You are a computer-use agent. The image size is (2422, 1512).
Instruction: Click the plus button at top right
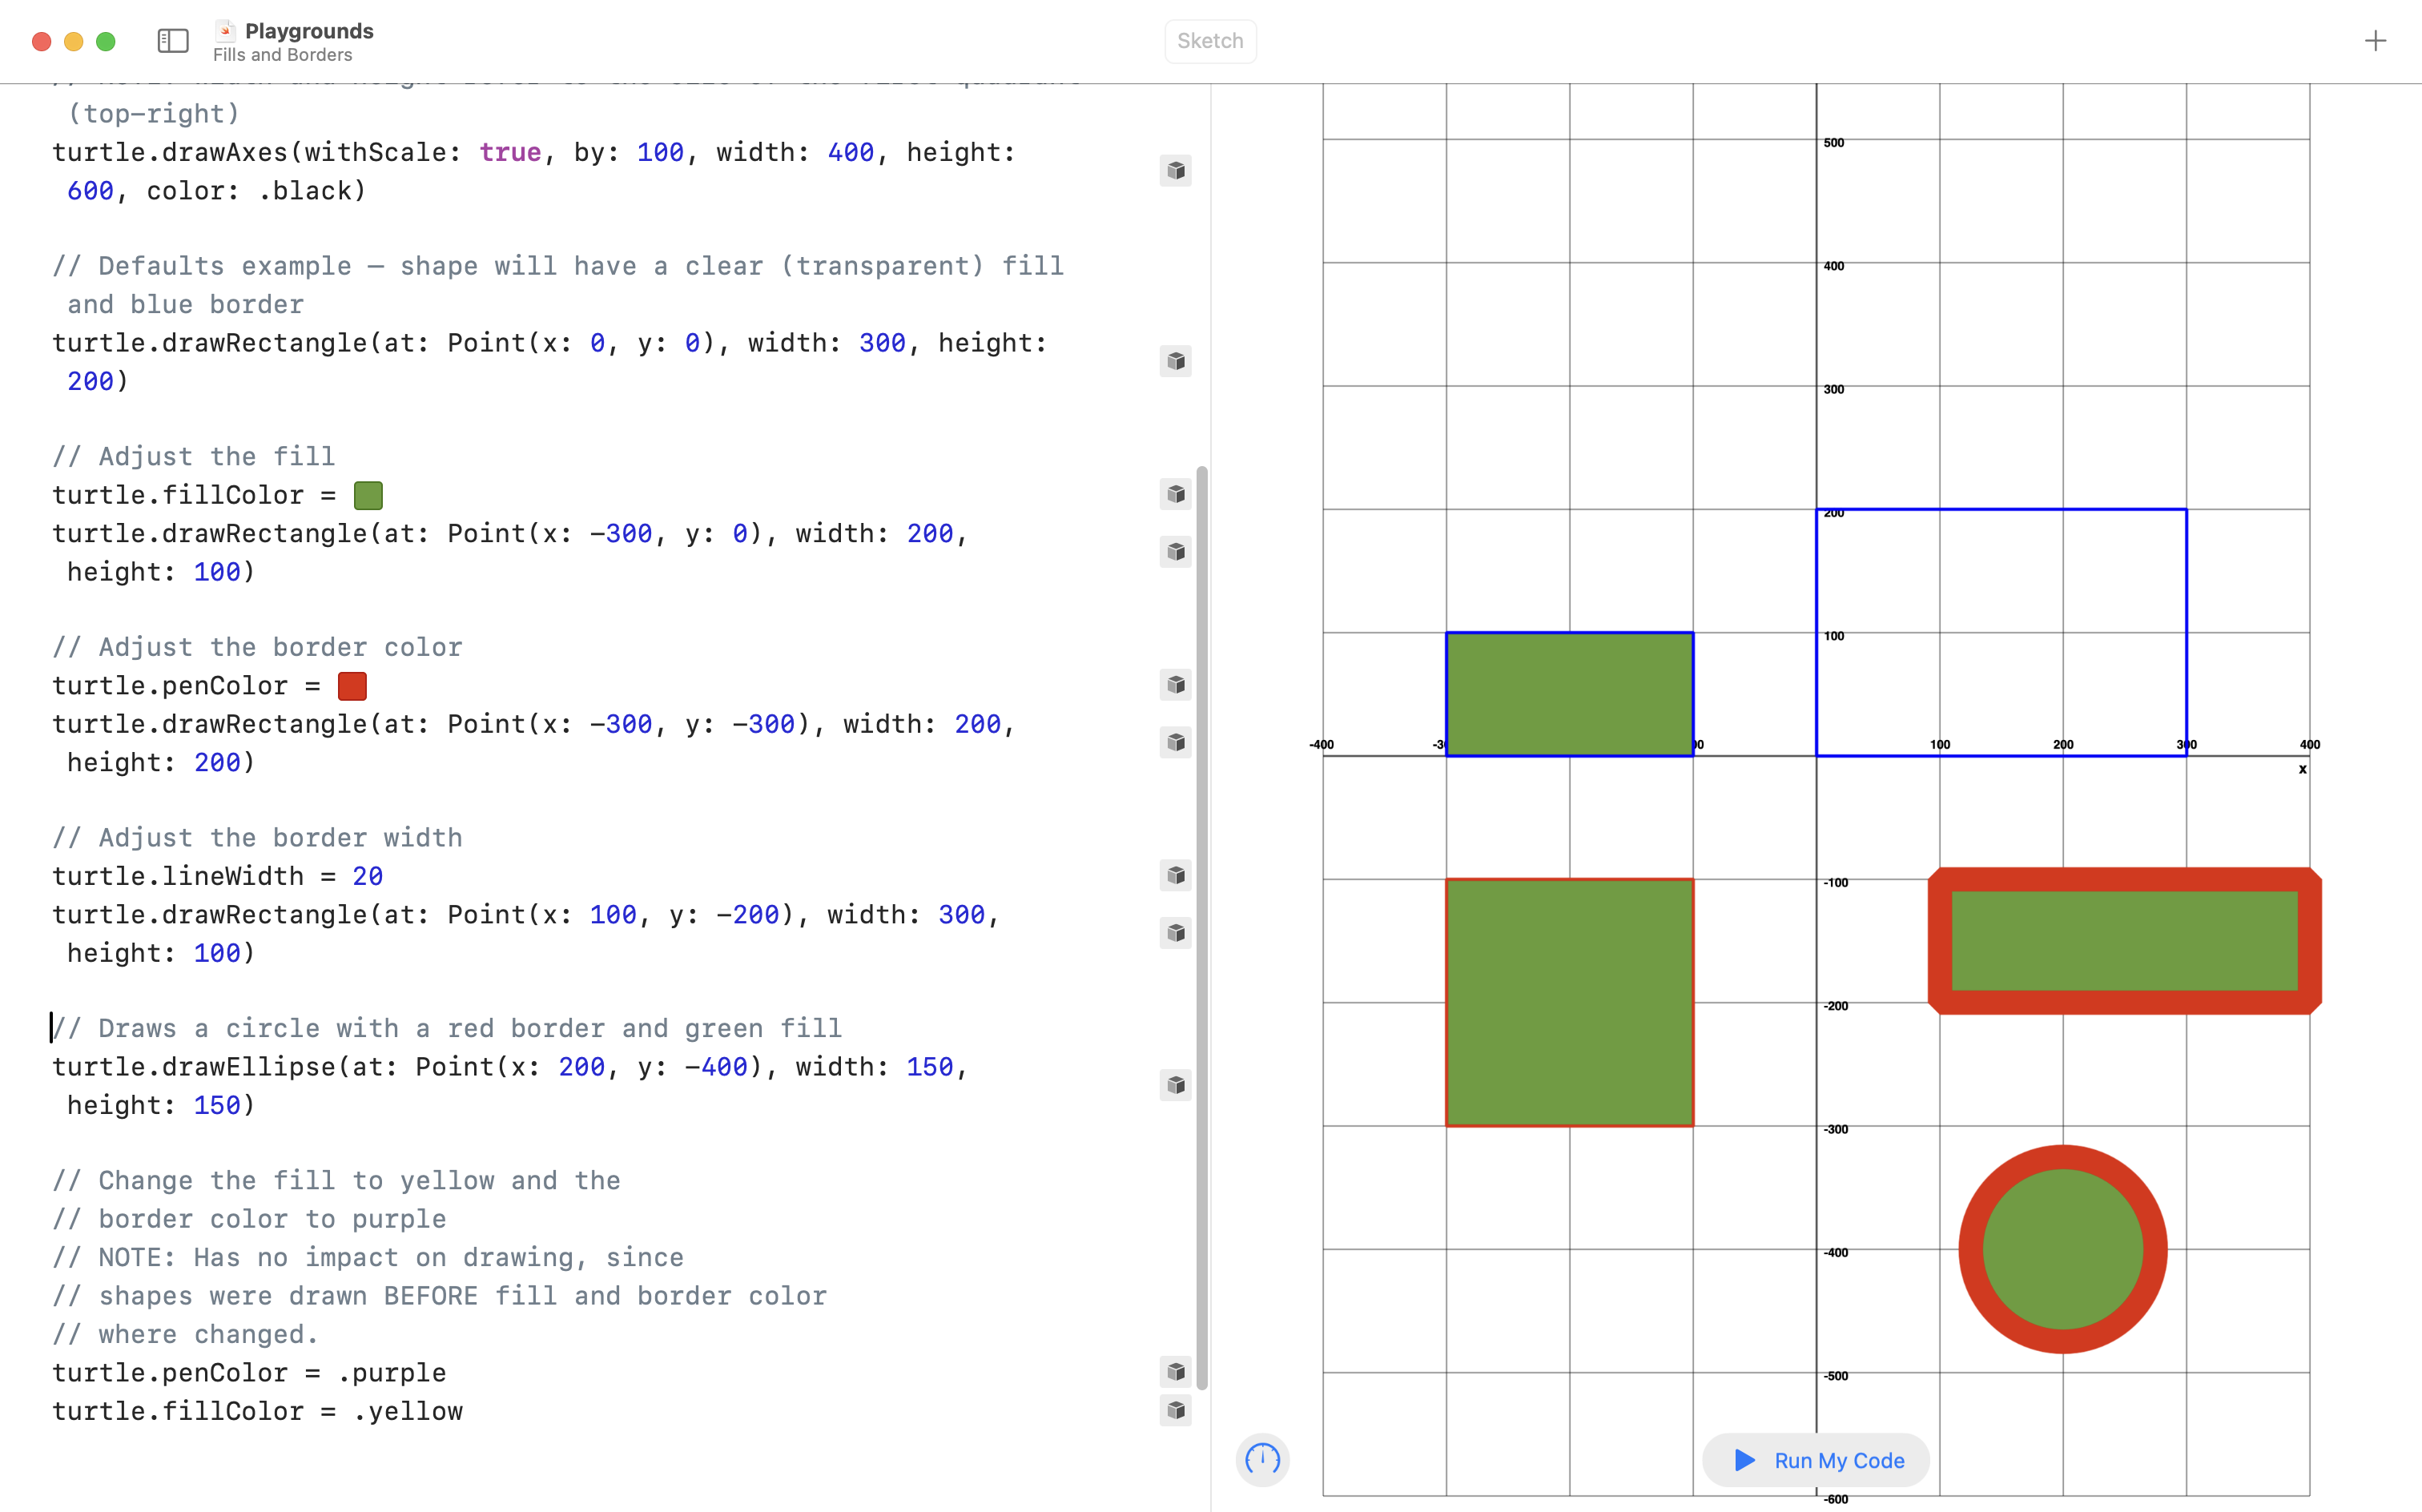2375,41
